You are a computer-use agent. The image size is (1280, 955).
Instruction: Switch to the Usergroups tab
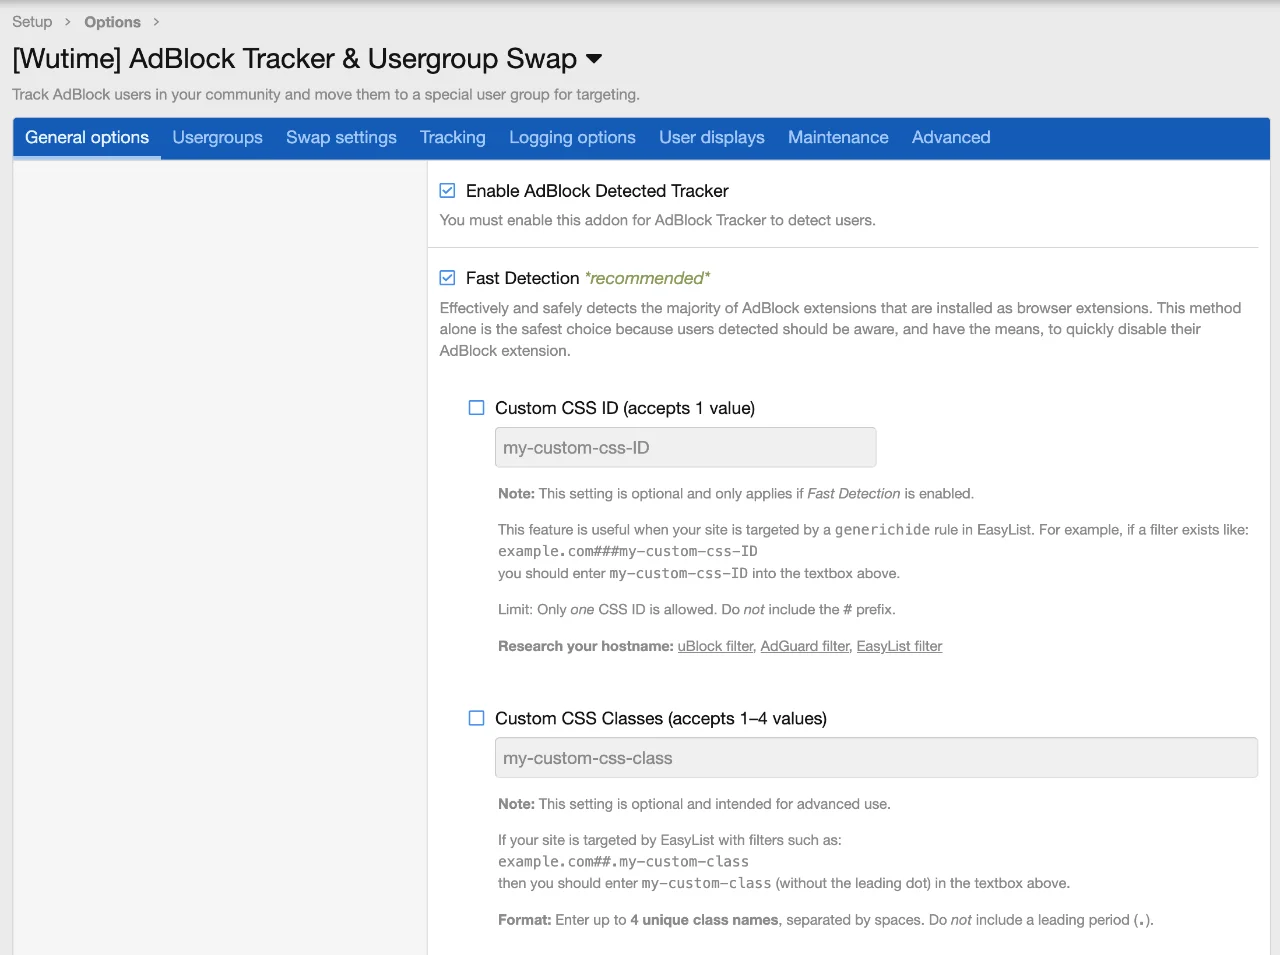217,138
